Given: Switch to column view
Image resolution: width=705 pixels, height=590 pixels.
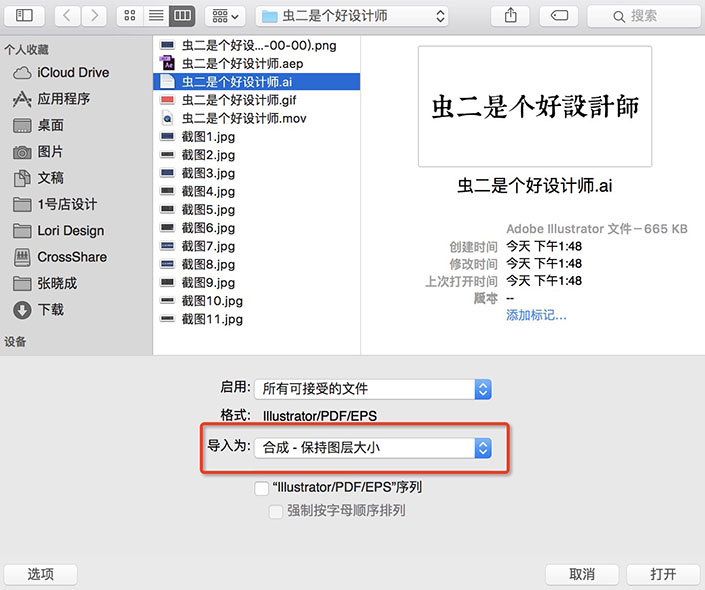Looking at the screenshot, I should coord(182,16).
